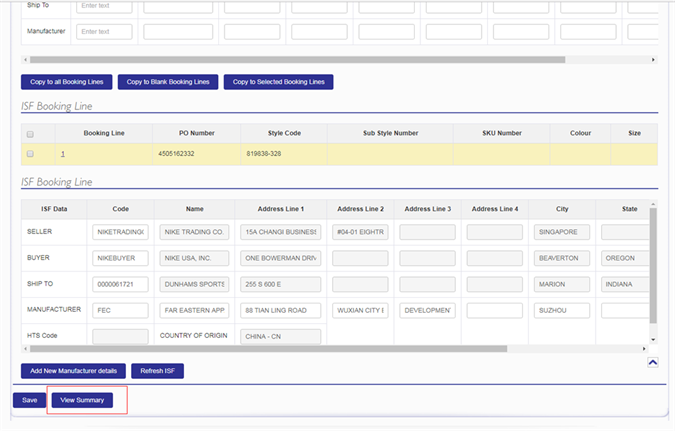Screen dimensions: 675x431
Task: Open View Summary
Action: 82,400
